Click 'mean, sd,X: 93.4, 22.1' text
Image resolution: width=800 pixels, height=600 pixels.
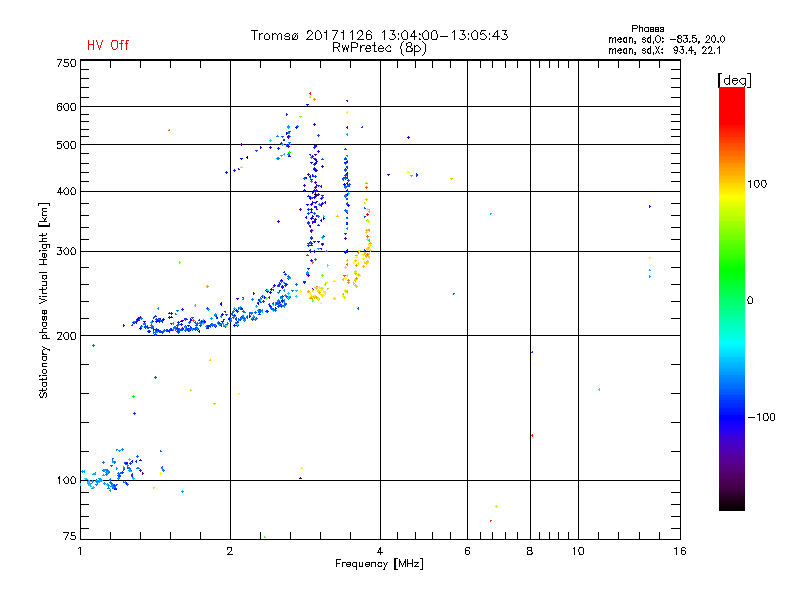[664, 50]
